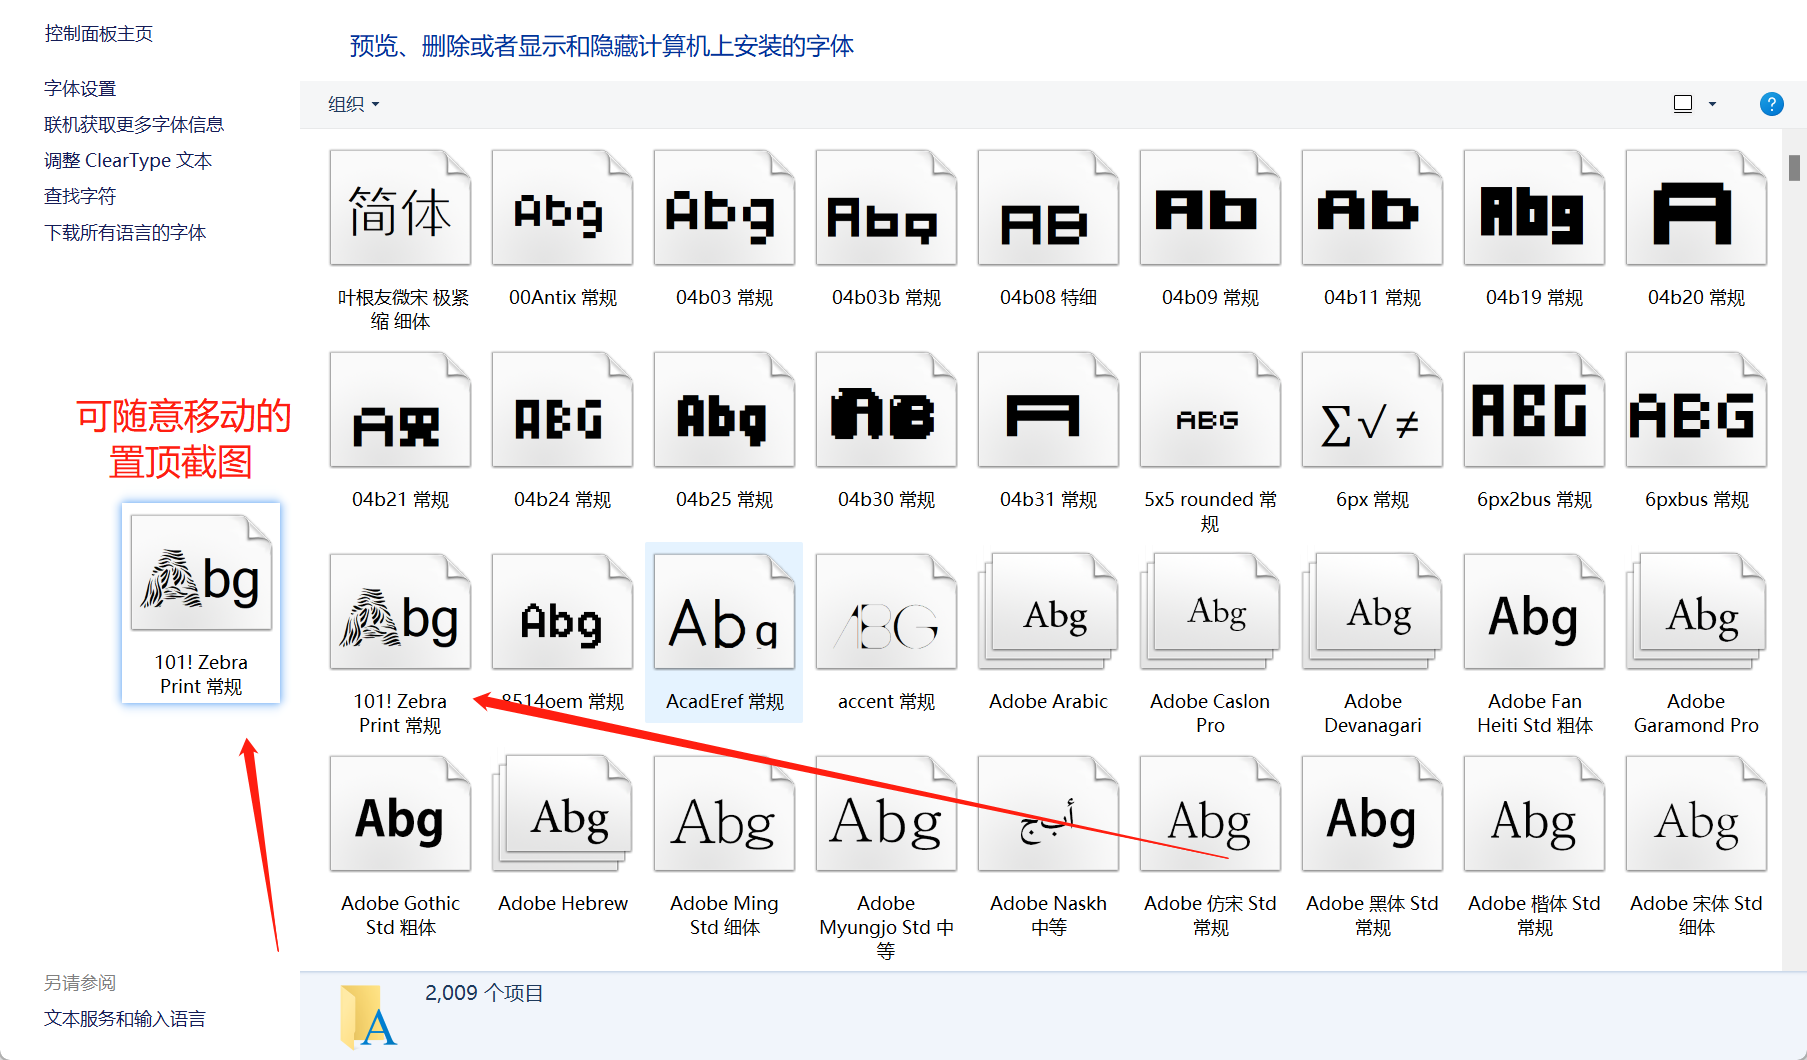Open the blue help question mark

(1771, 104)
